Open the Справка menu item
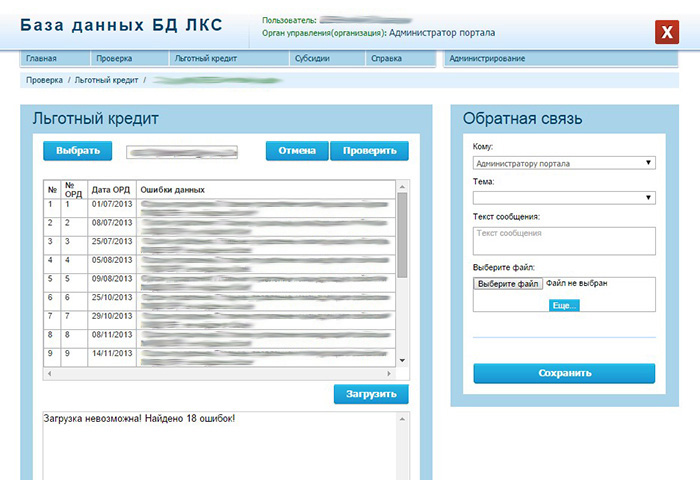This screenshot has height=480, width=700. [386, 59]
